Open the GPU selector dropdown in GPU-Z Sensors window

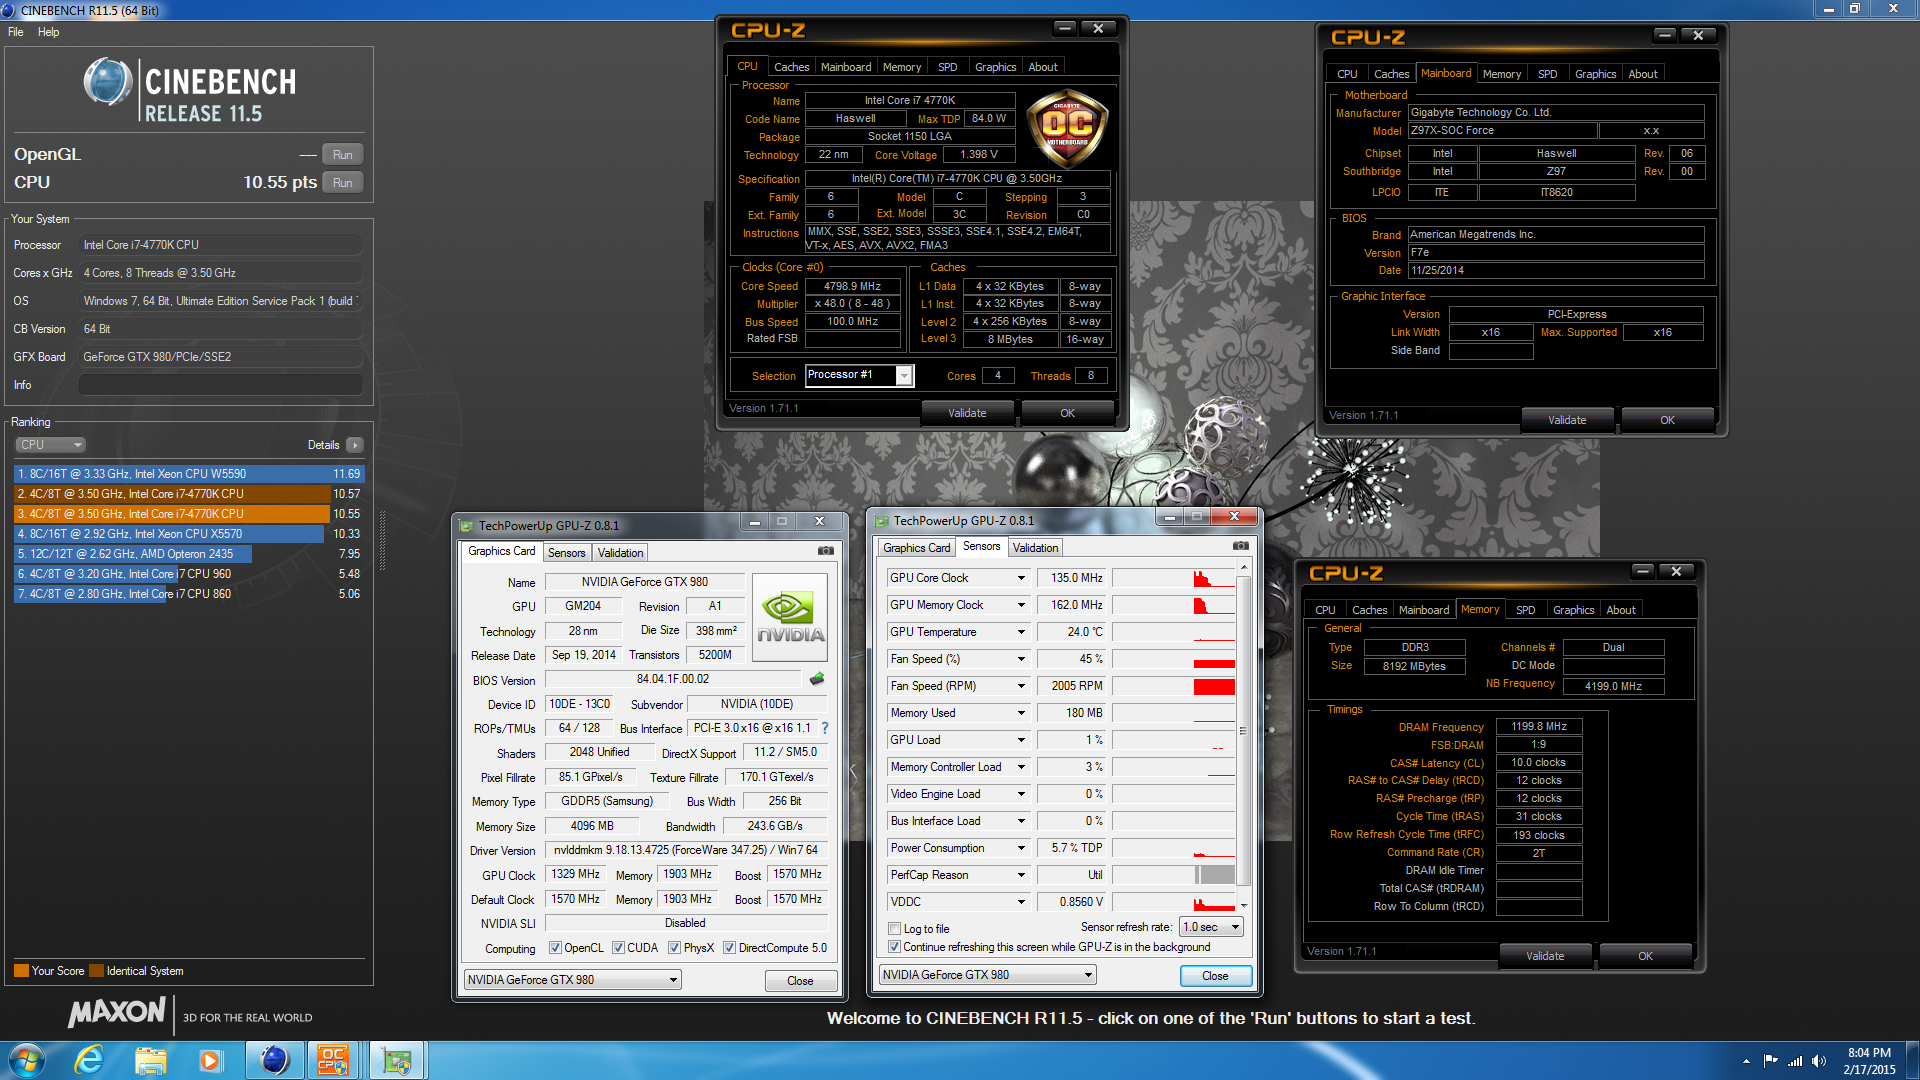click(988, 975)
